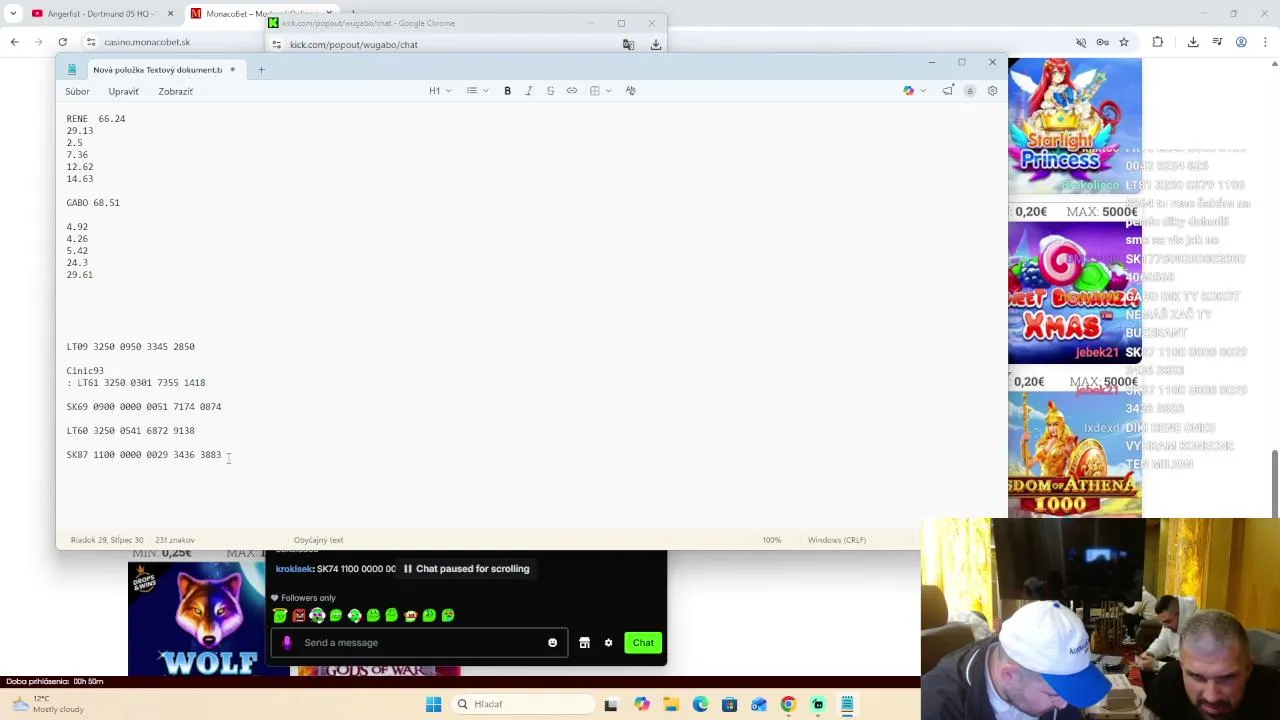Click the RENE 66.24 line in Notepad
The width and height of the screenshot is (1280, 720).
(x=96, y=119)
